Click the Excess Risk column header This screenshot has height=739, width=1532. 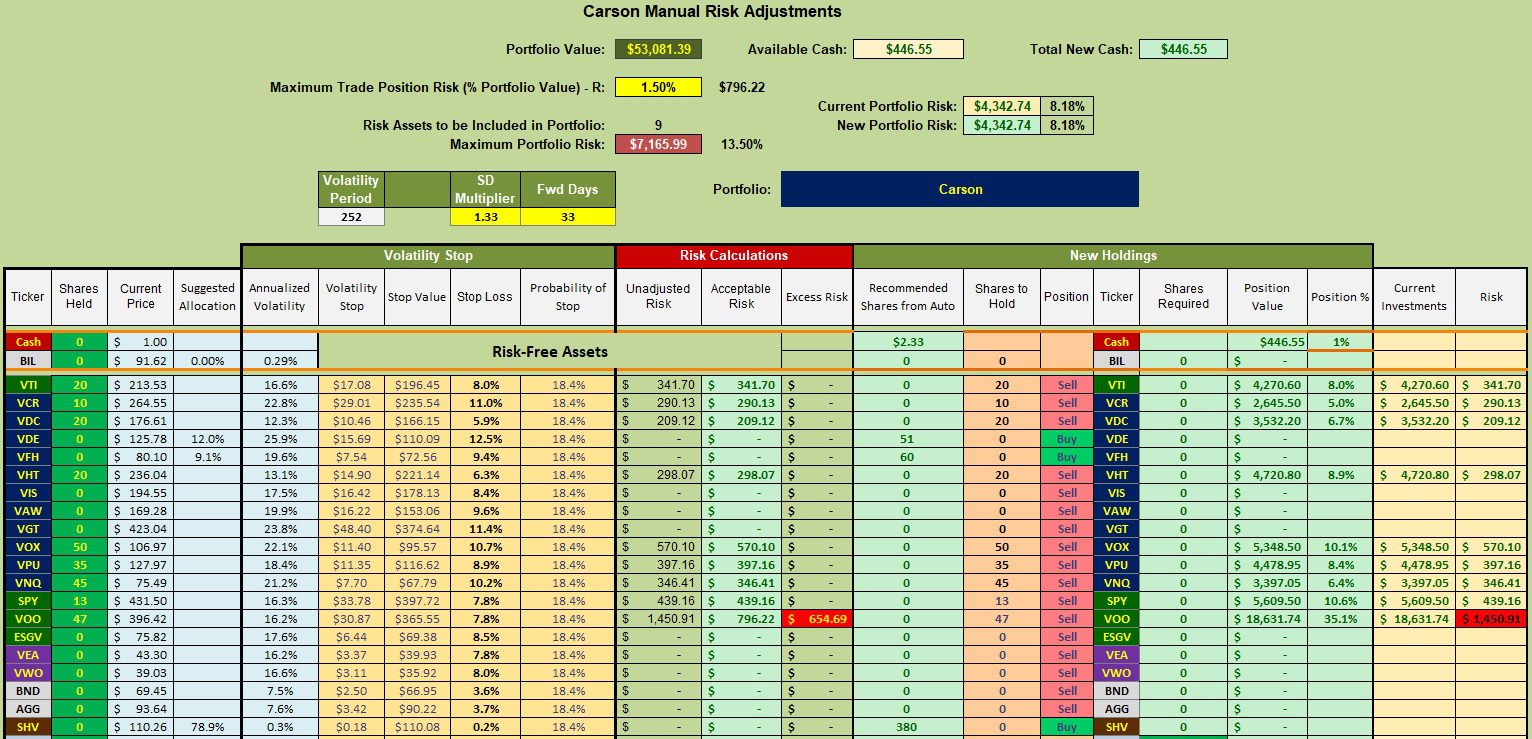point(816,297)
